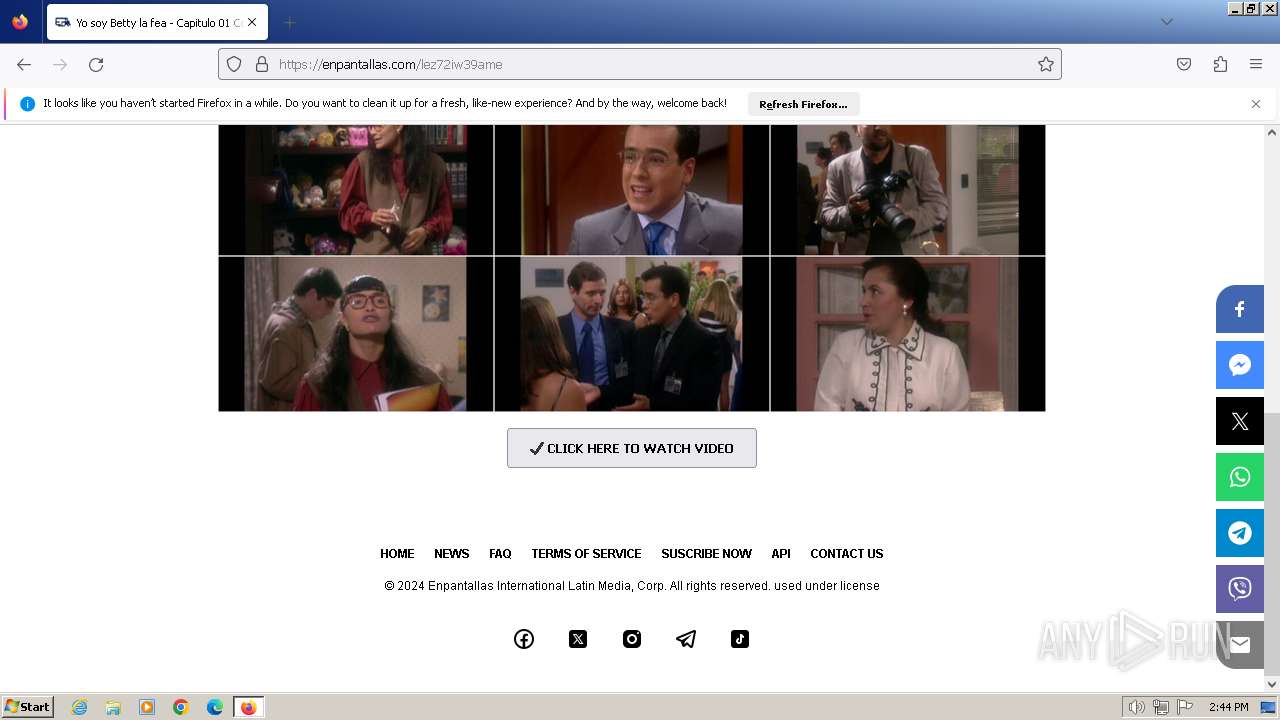Click thumbnail of man in blue tie
The image size is (1280, 720).
(632, 190)
